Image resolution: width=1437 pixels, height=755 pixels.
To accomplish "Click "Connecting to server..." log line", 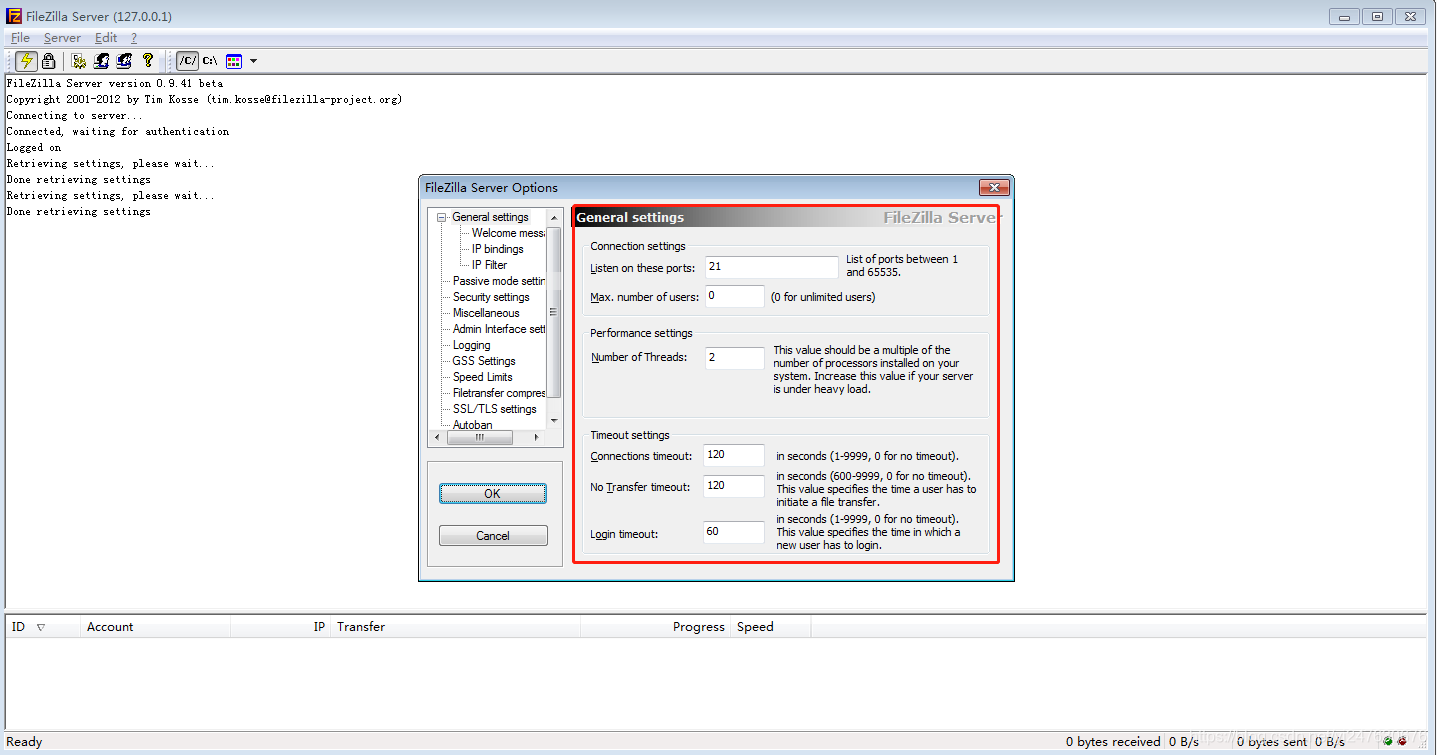I will pos(74,116).
